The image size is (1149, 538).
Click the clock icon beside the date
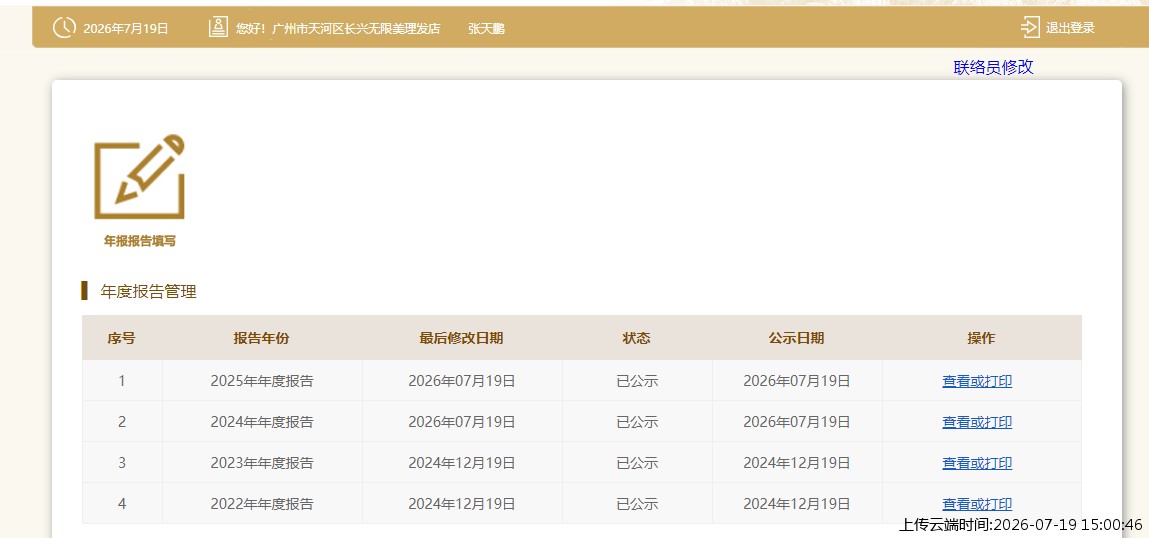[64, 28]
